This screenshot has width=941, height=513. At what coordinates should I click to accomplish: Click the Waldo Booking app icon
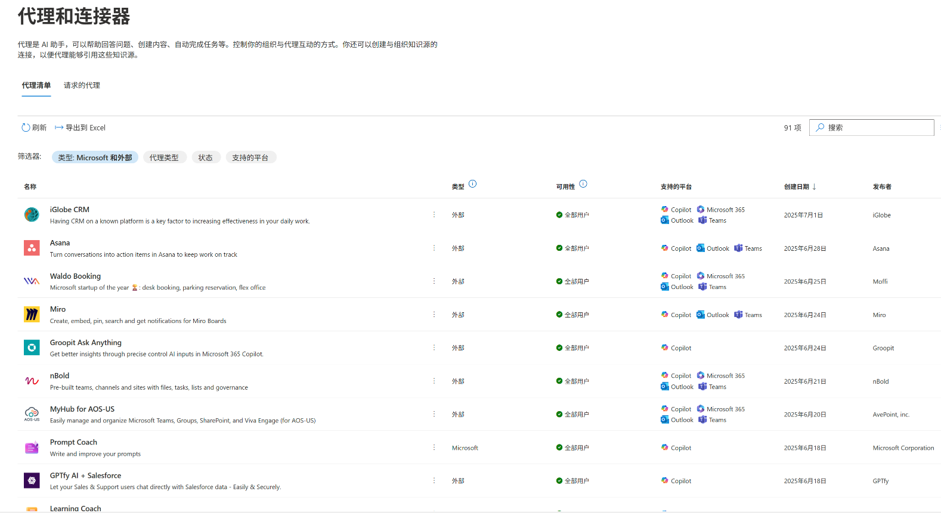coord(32,281)
